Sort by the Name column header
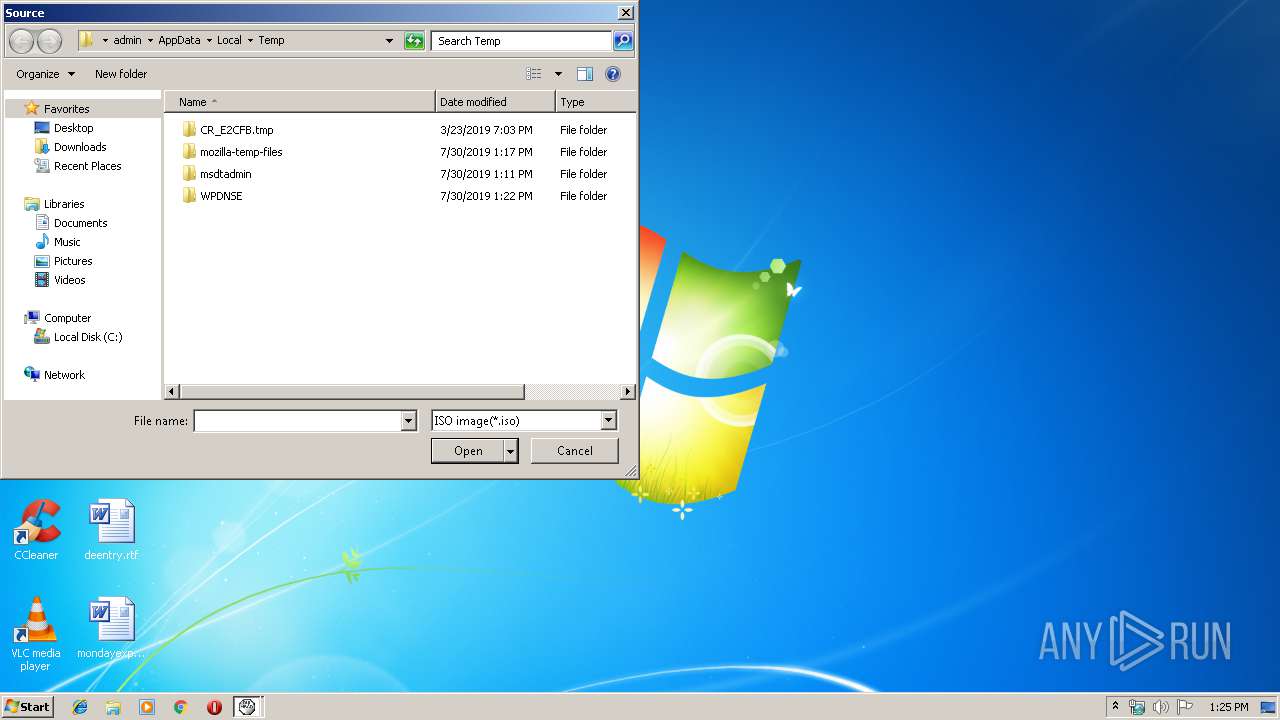The image size is (1280, 720). pos(300,102)
